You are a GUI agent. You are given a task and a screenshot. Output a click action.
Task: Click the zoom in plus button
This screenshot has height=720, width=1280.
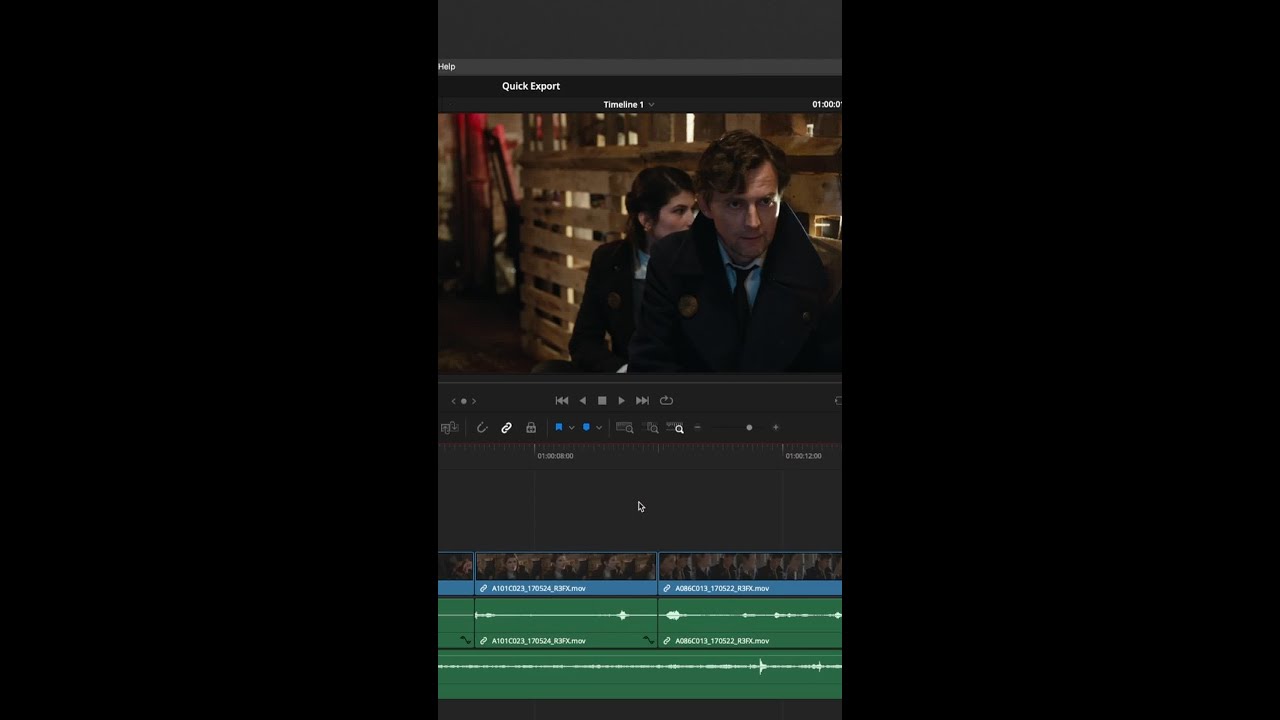coord(775,428)
